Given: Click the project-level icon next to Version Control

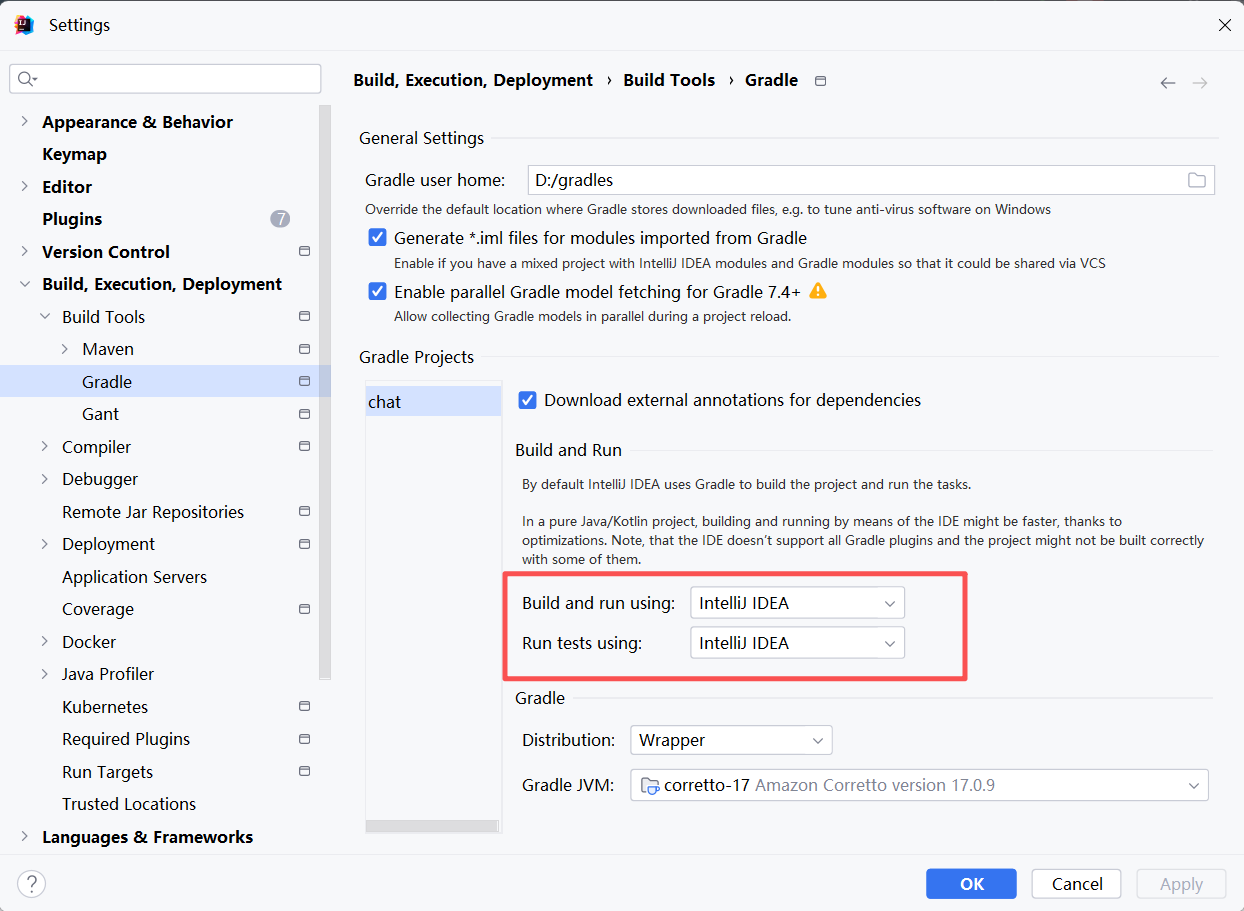Looking at the screenshot, I should (304, 251).
